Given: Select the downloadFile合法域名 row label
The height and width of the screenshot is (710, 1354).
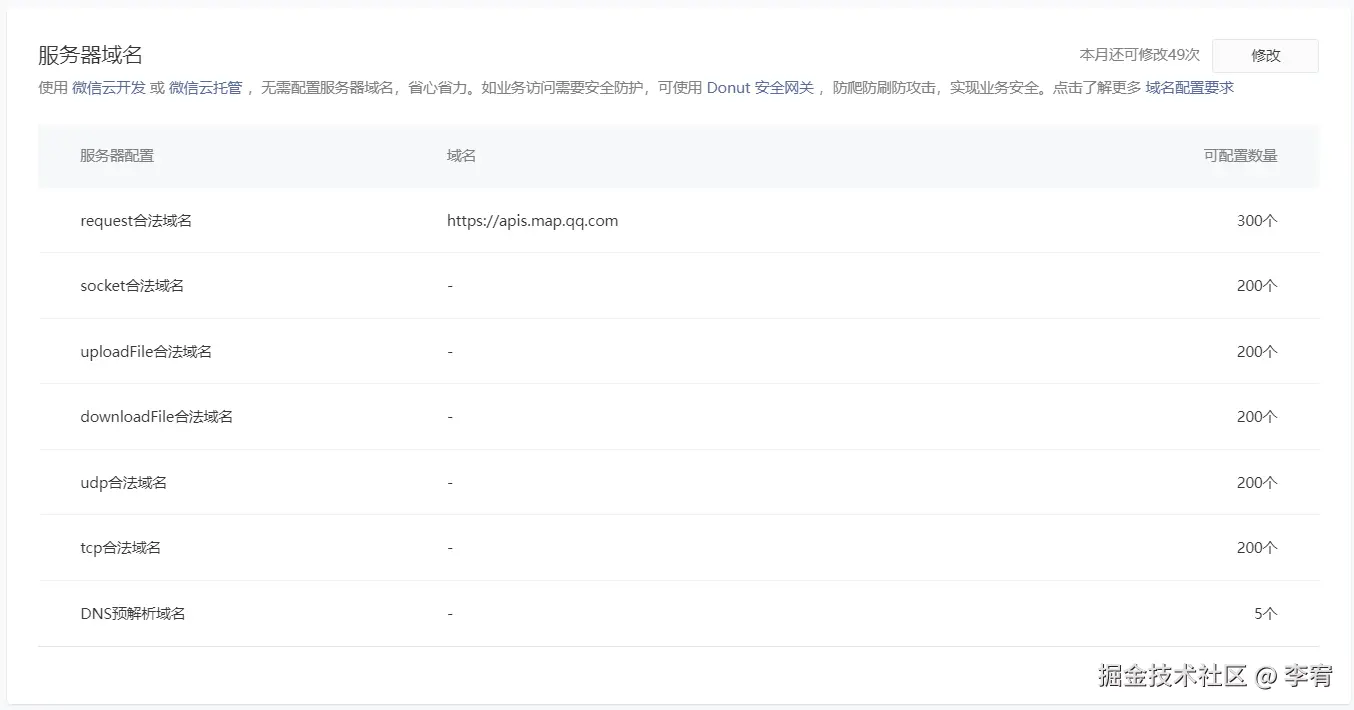Looking at the screenshot, I should tap(156, 417).
